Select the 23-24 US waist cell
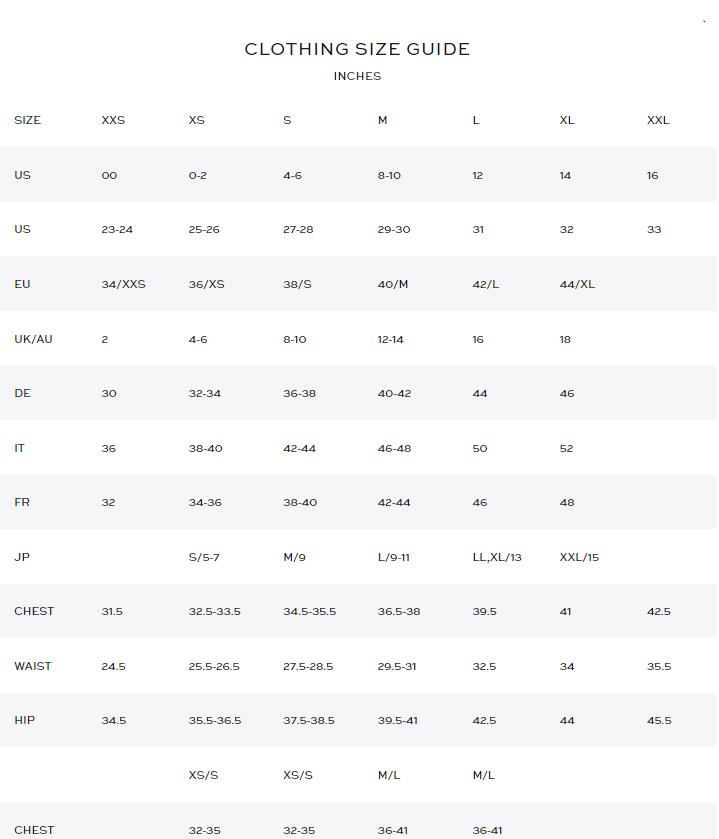 [x=117, y=229]
